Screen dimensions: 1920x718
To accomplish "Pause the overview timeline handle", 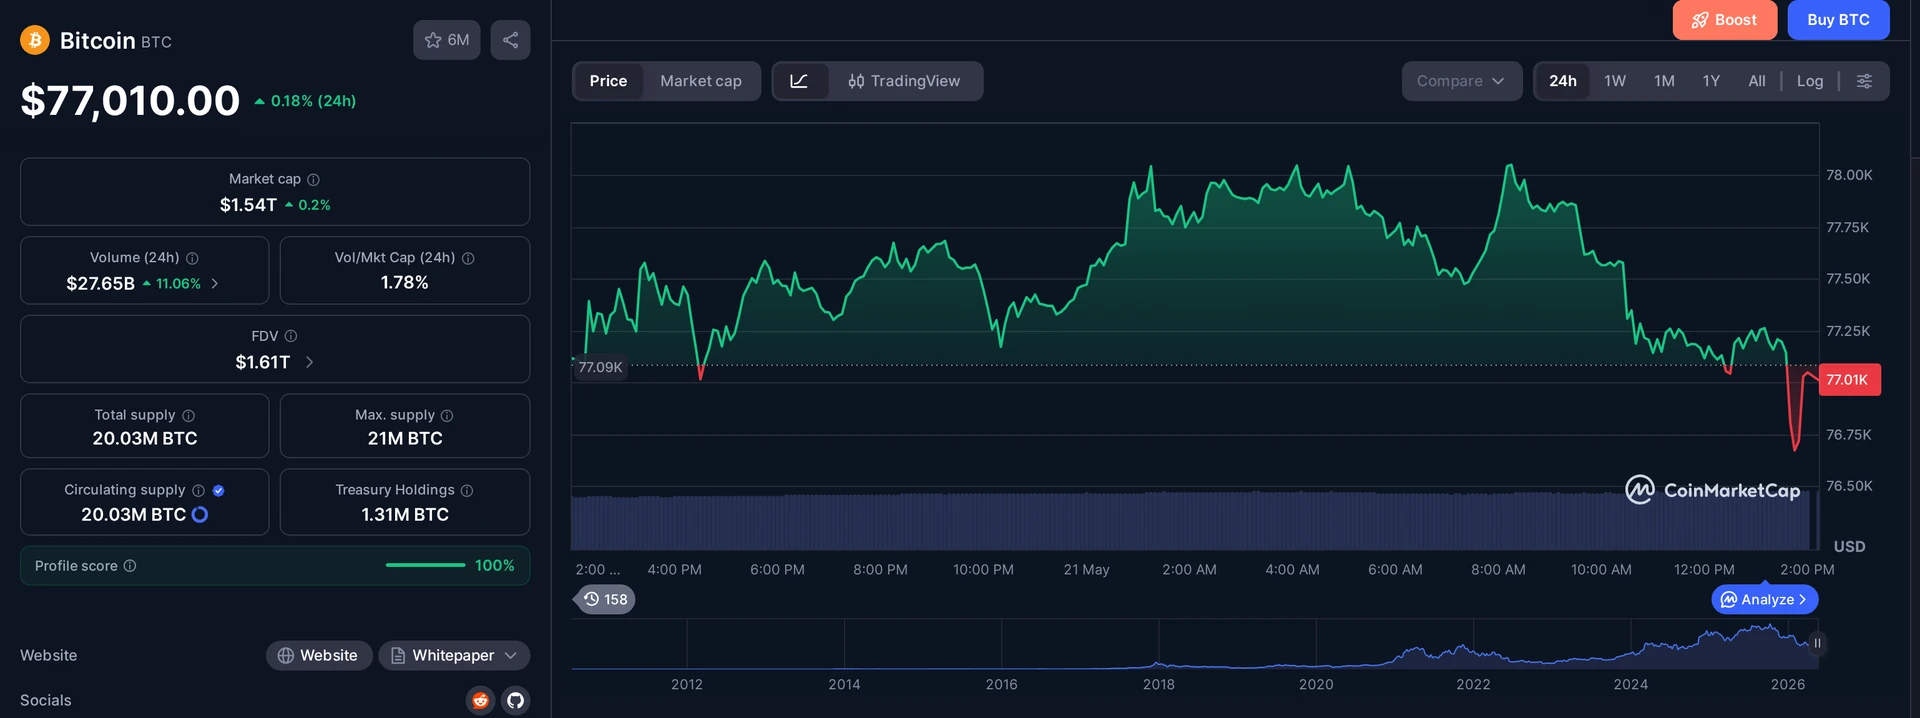I will coord(1817,643).
